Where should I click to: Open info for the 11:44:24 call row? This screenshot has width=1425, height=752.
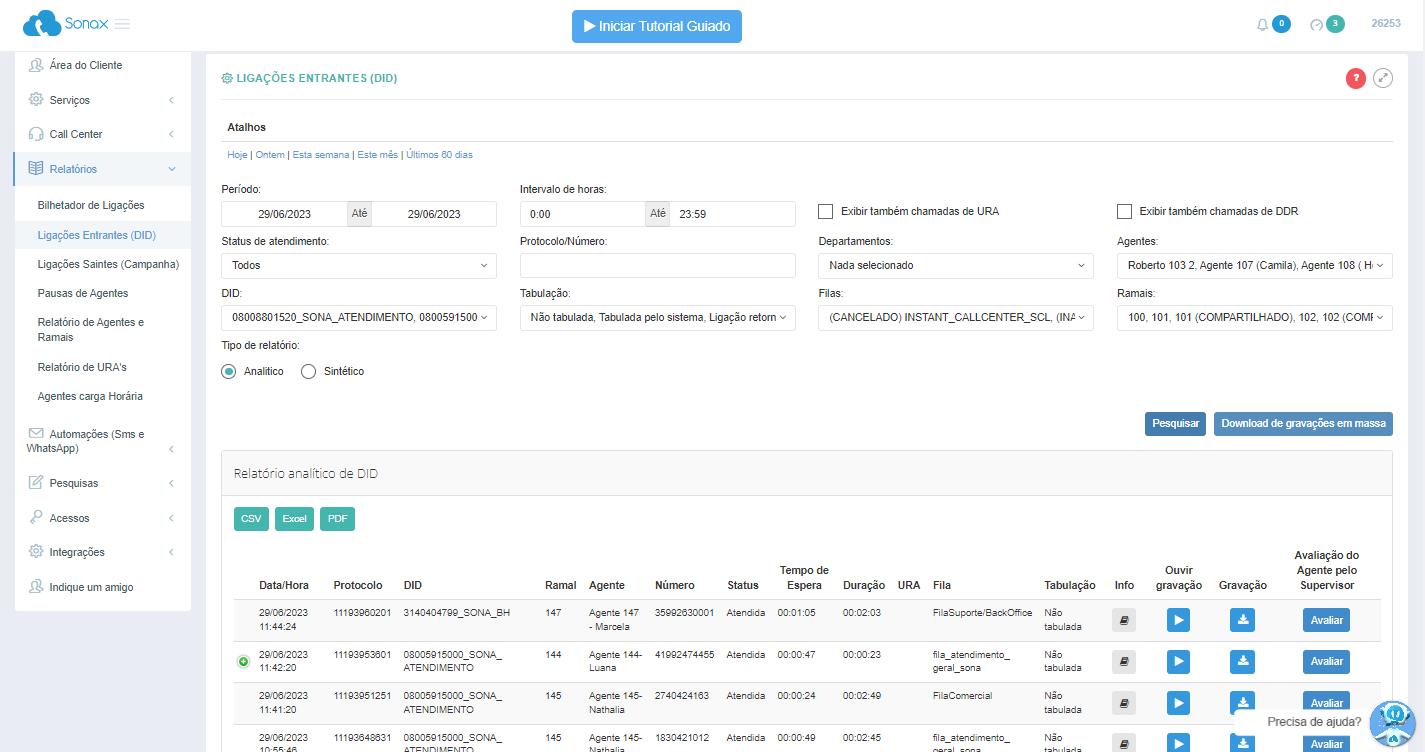click(1124, 620)
